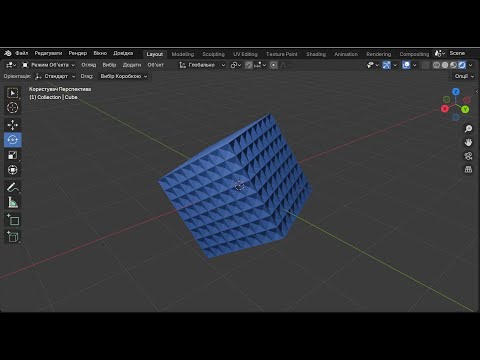Select wireframe viewport shading

(436, 65)
